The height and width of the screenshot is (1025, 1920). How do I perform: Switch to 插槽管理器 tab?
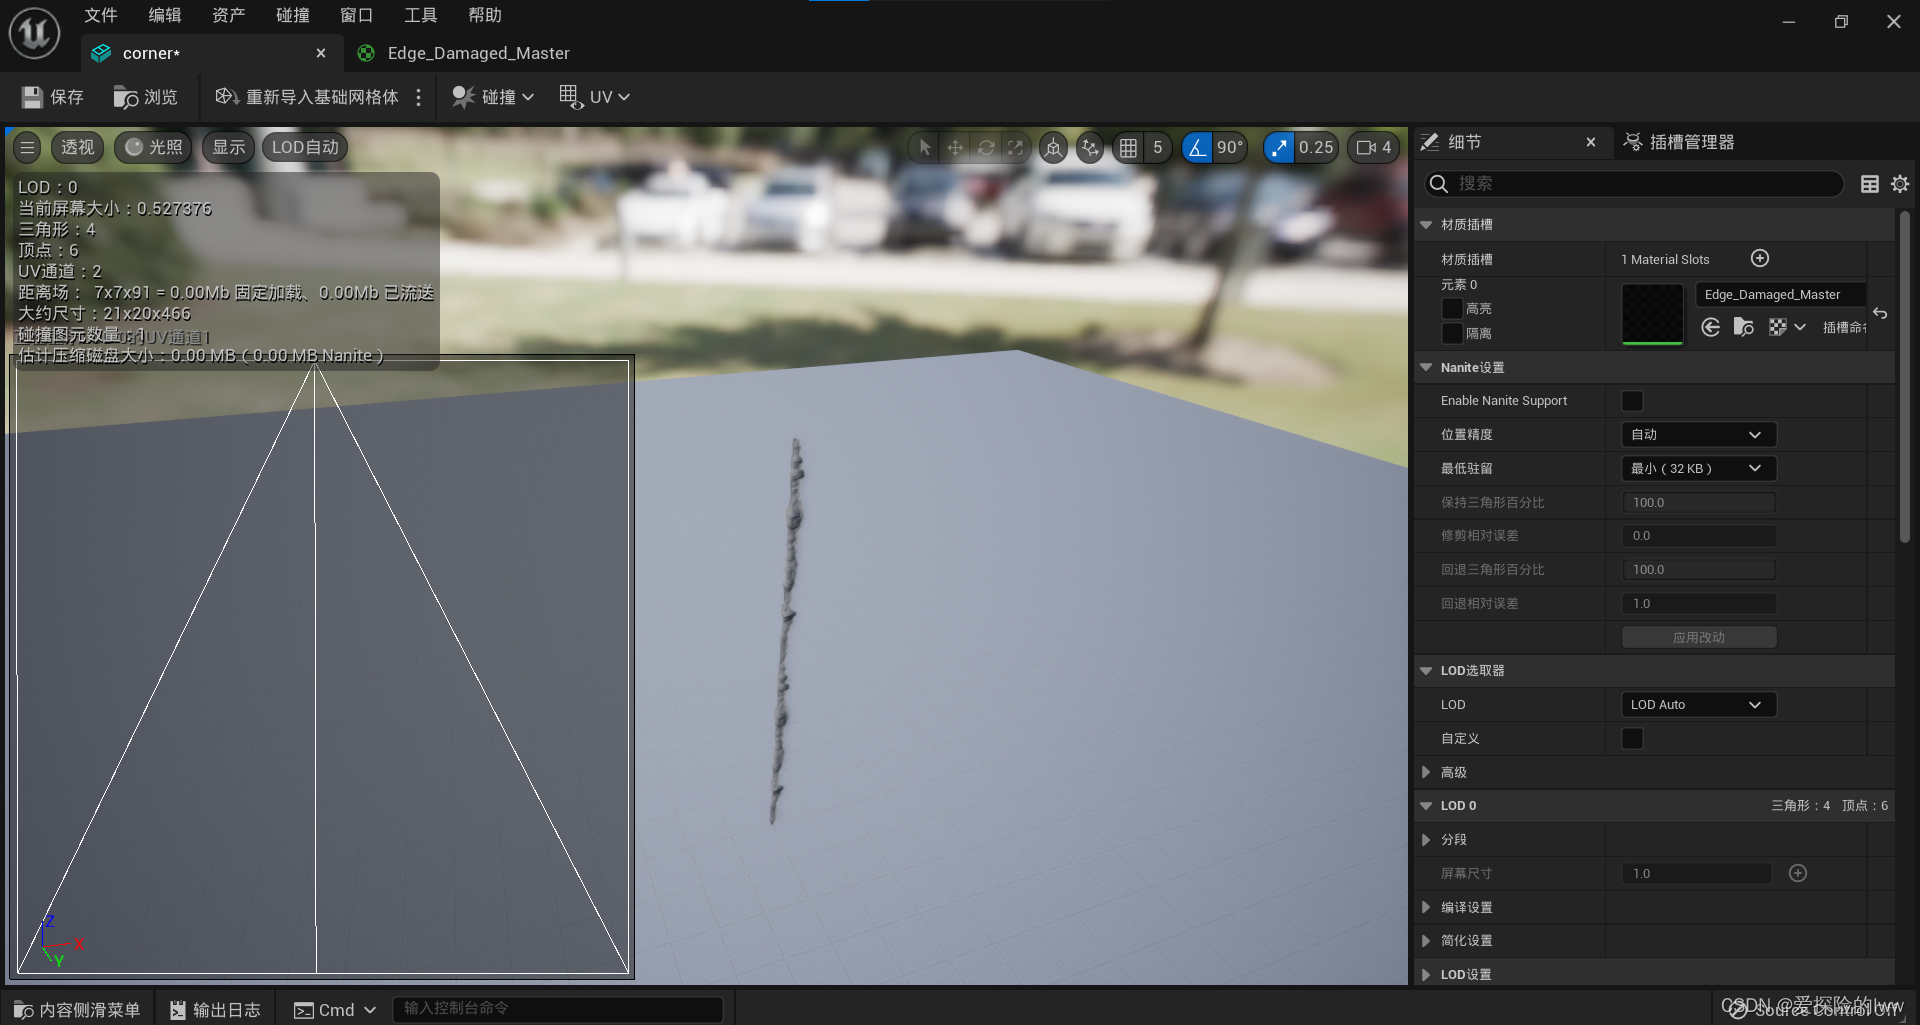(x=1679, y=143)
